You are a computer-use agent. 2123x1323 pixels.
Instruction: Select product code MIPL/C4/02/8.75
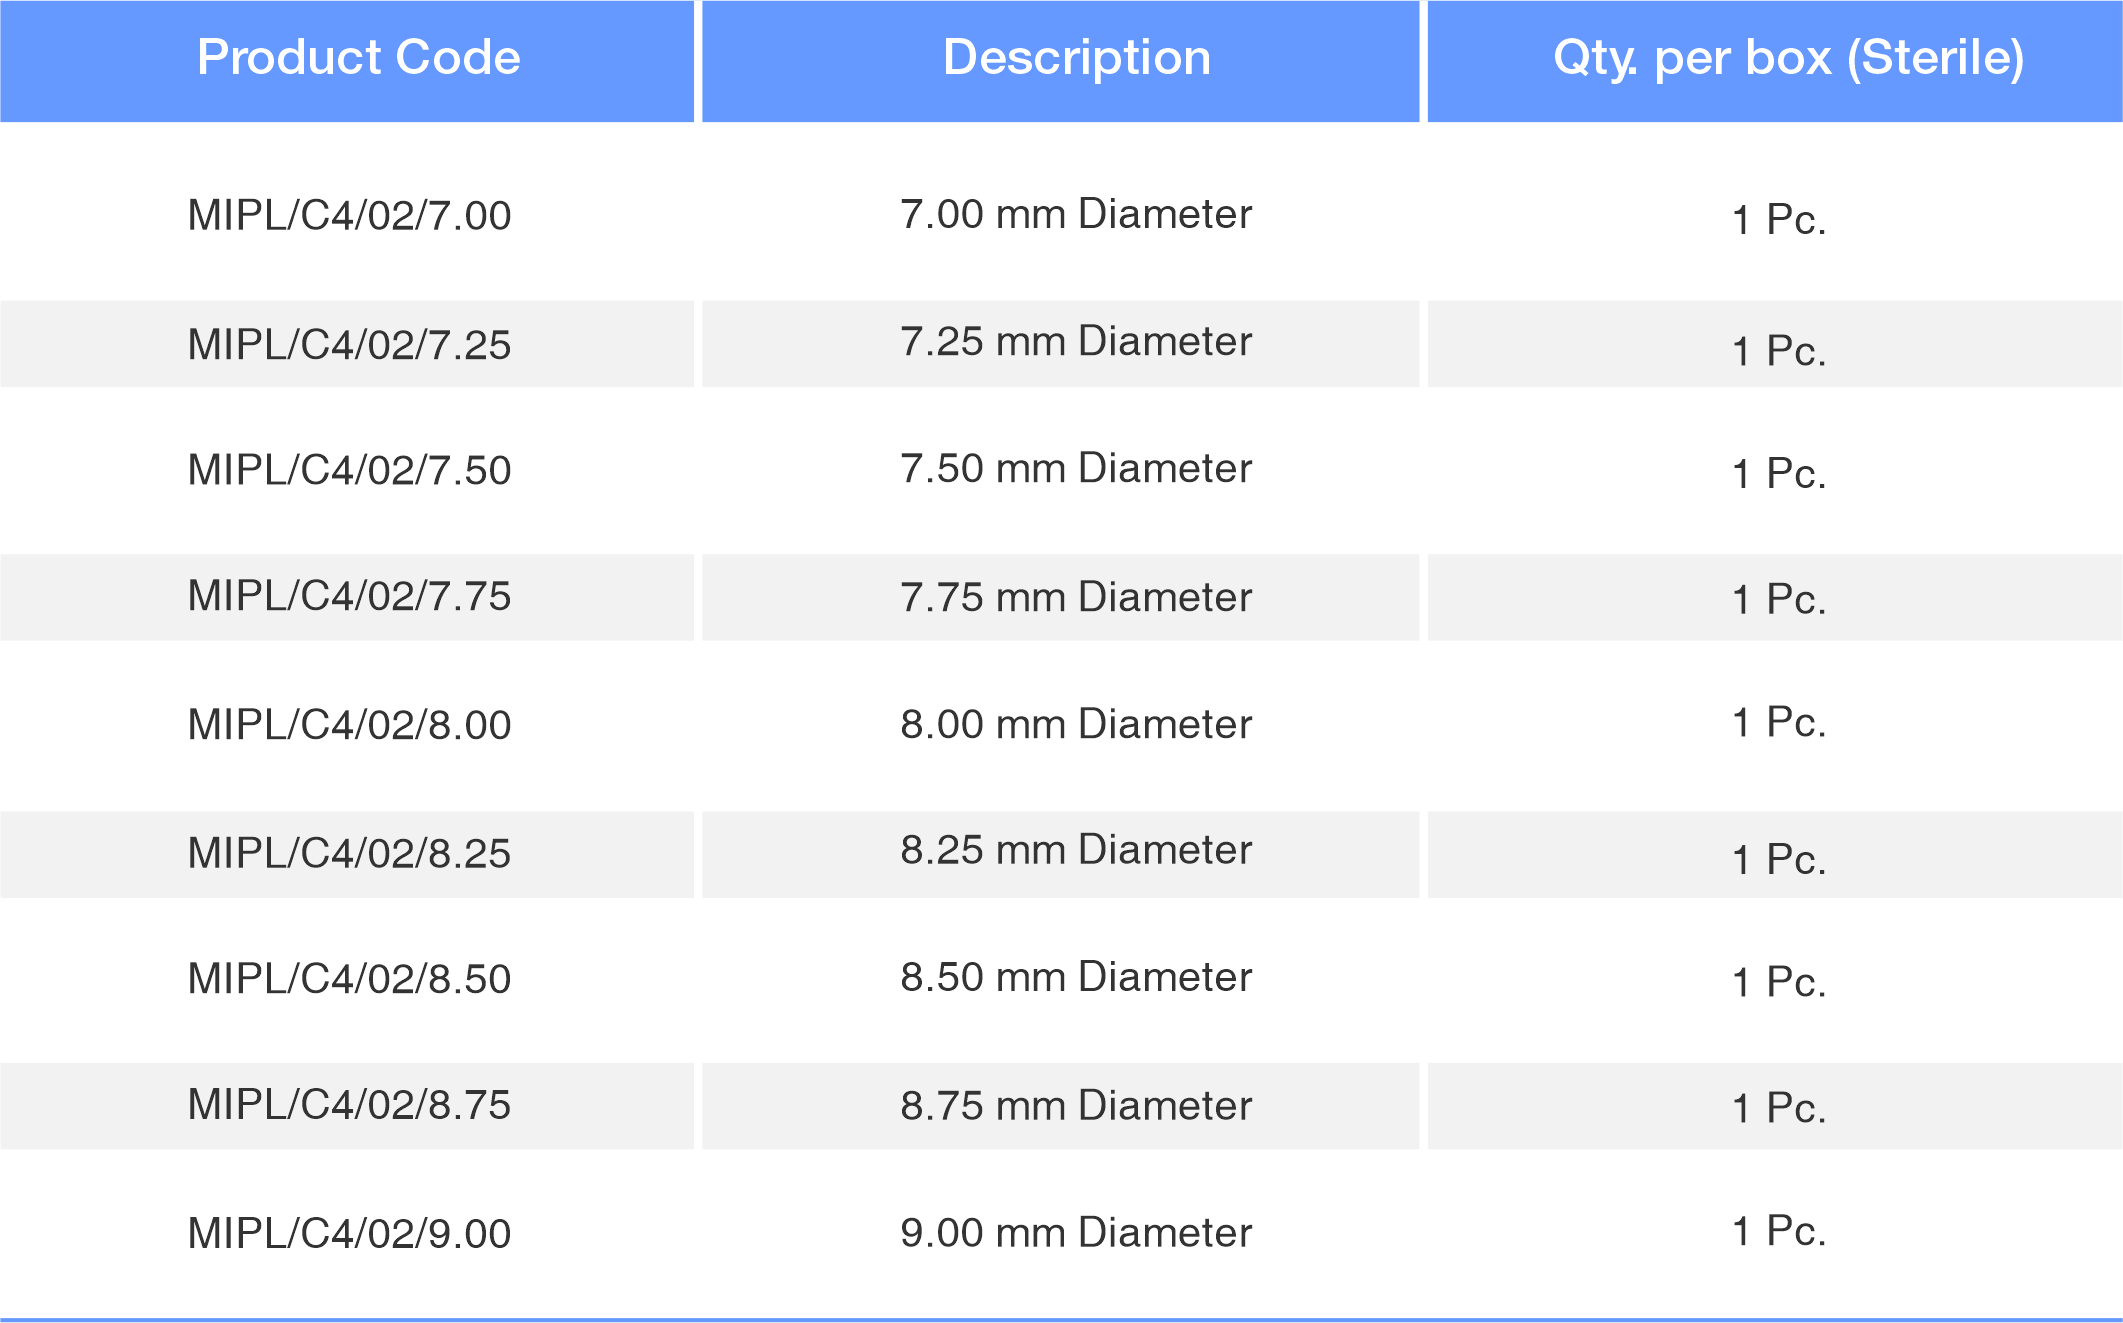click(x=349, y=1104)
